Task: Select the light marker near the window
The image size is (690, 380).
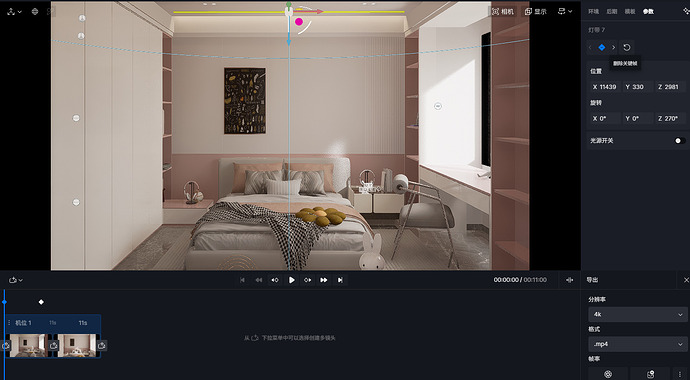Action: [438, 106]
